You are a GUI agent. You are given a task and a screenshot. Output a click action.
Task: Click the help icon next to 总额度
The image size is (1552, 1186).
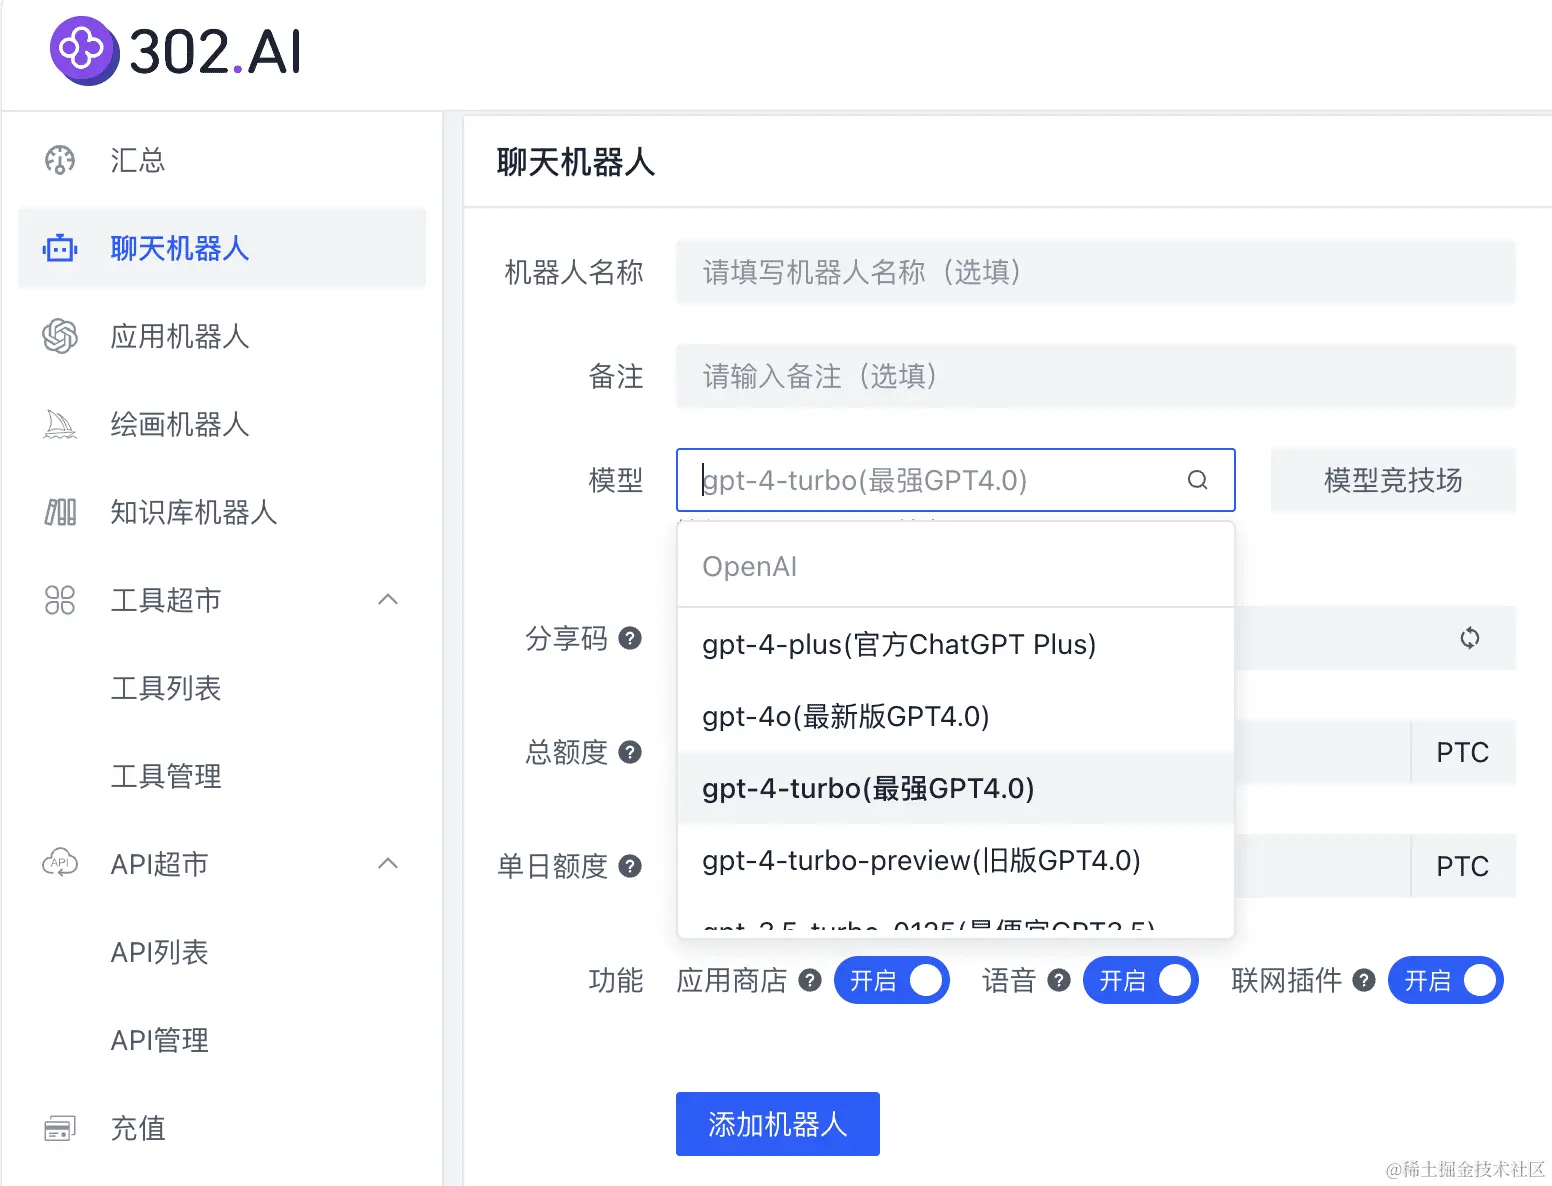pos(630,752)
